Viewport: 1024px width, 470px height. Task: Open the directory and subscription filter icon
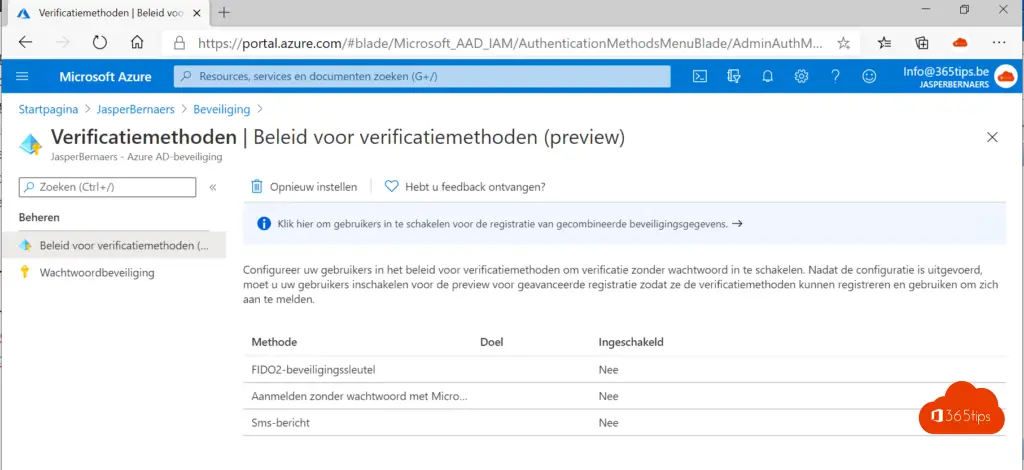coord(734,76)
